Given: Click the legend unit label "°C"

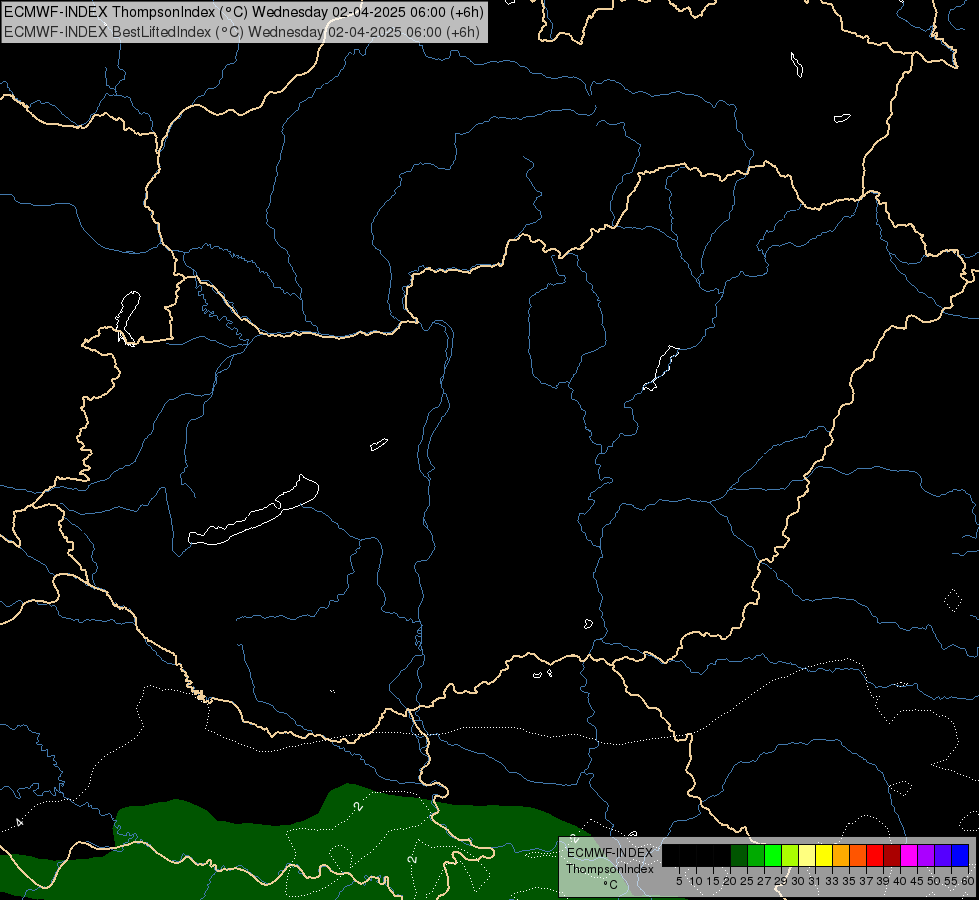Looking at the screenshot, I should 610,884.
